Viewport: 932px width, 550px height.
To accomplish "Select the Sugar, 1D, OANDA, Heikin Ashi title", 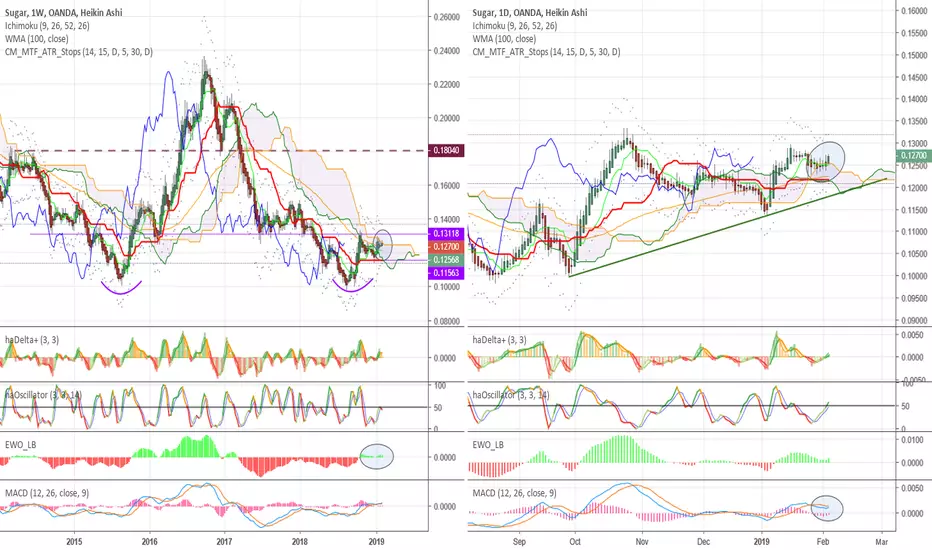I will point(530,12).
